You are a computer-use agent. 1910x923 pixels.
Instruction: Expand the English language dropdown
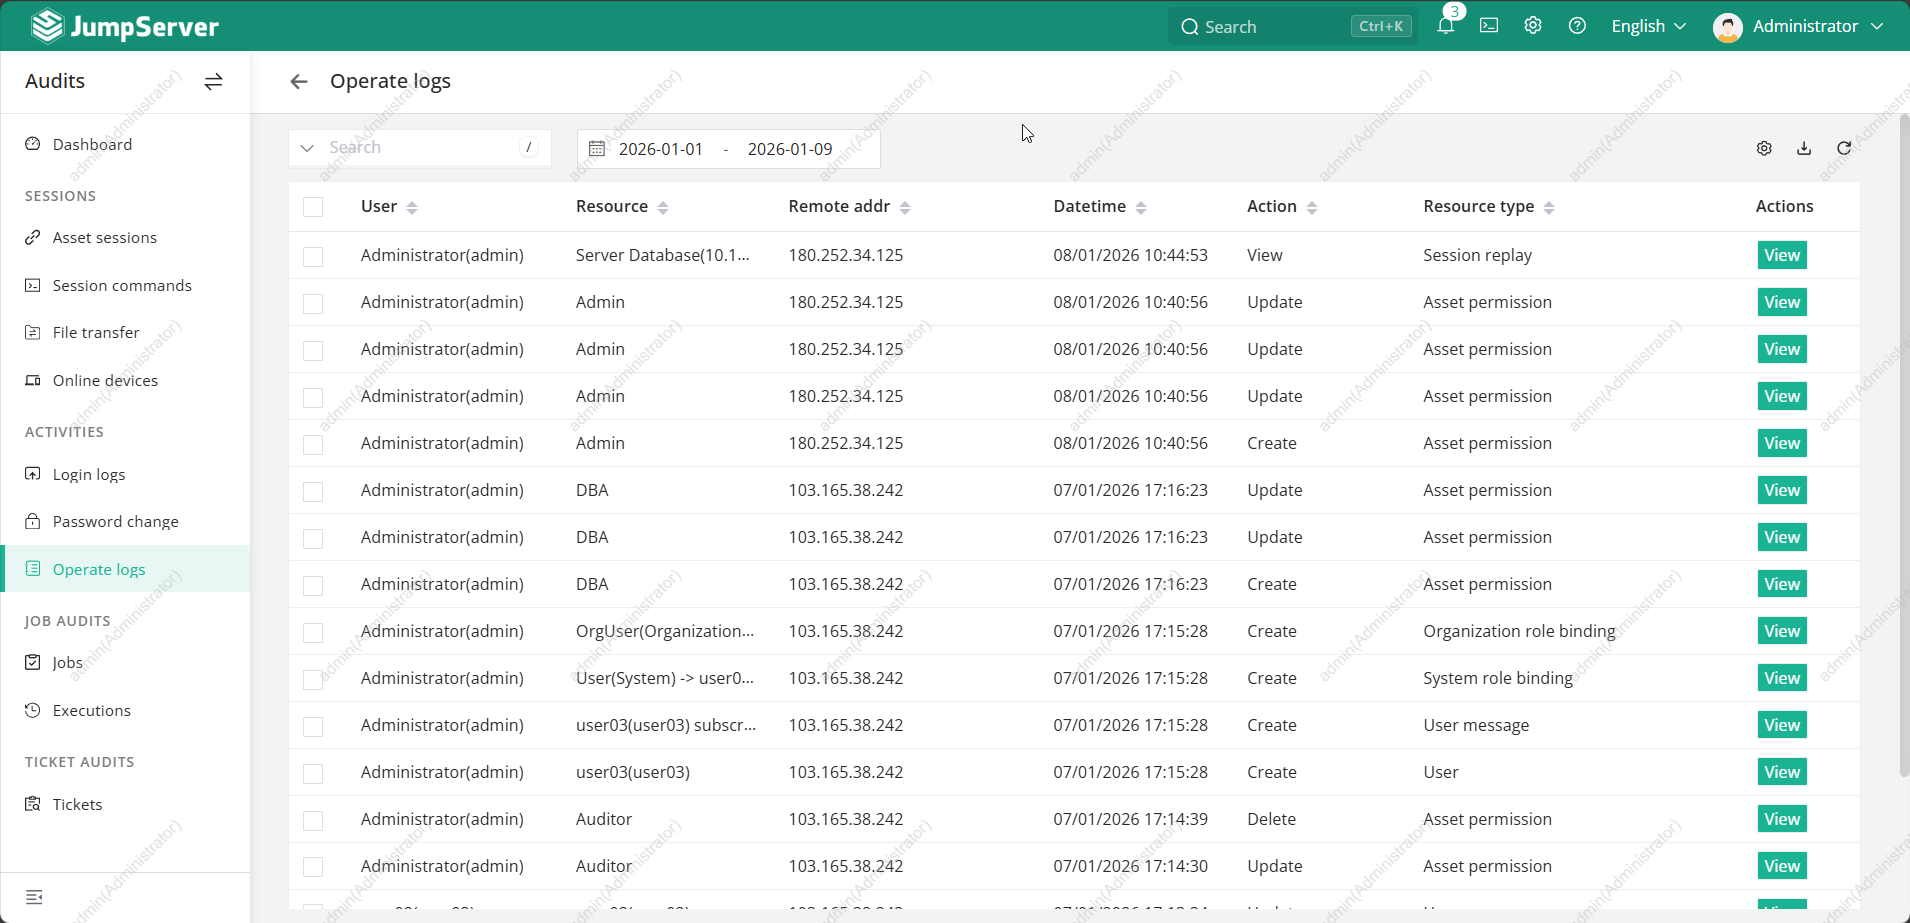pyautogui.click(x=1648, y=26)
